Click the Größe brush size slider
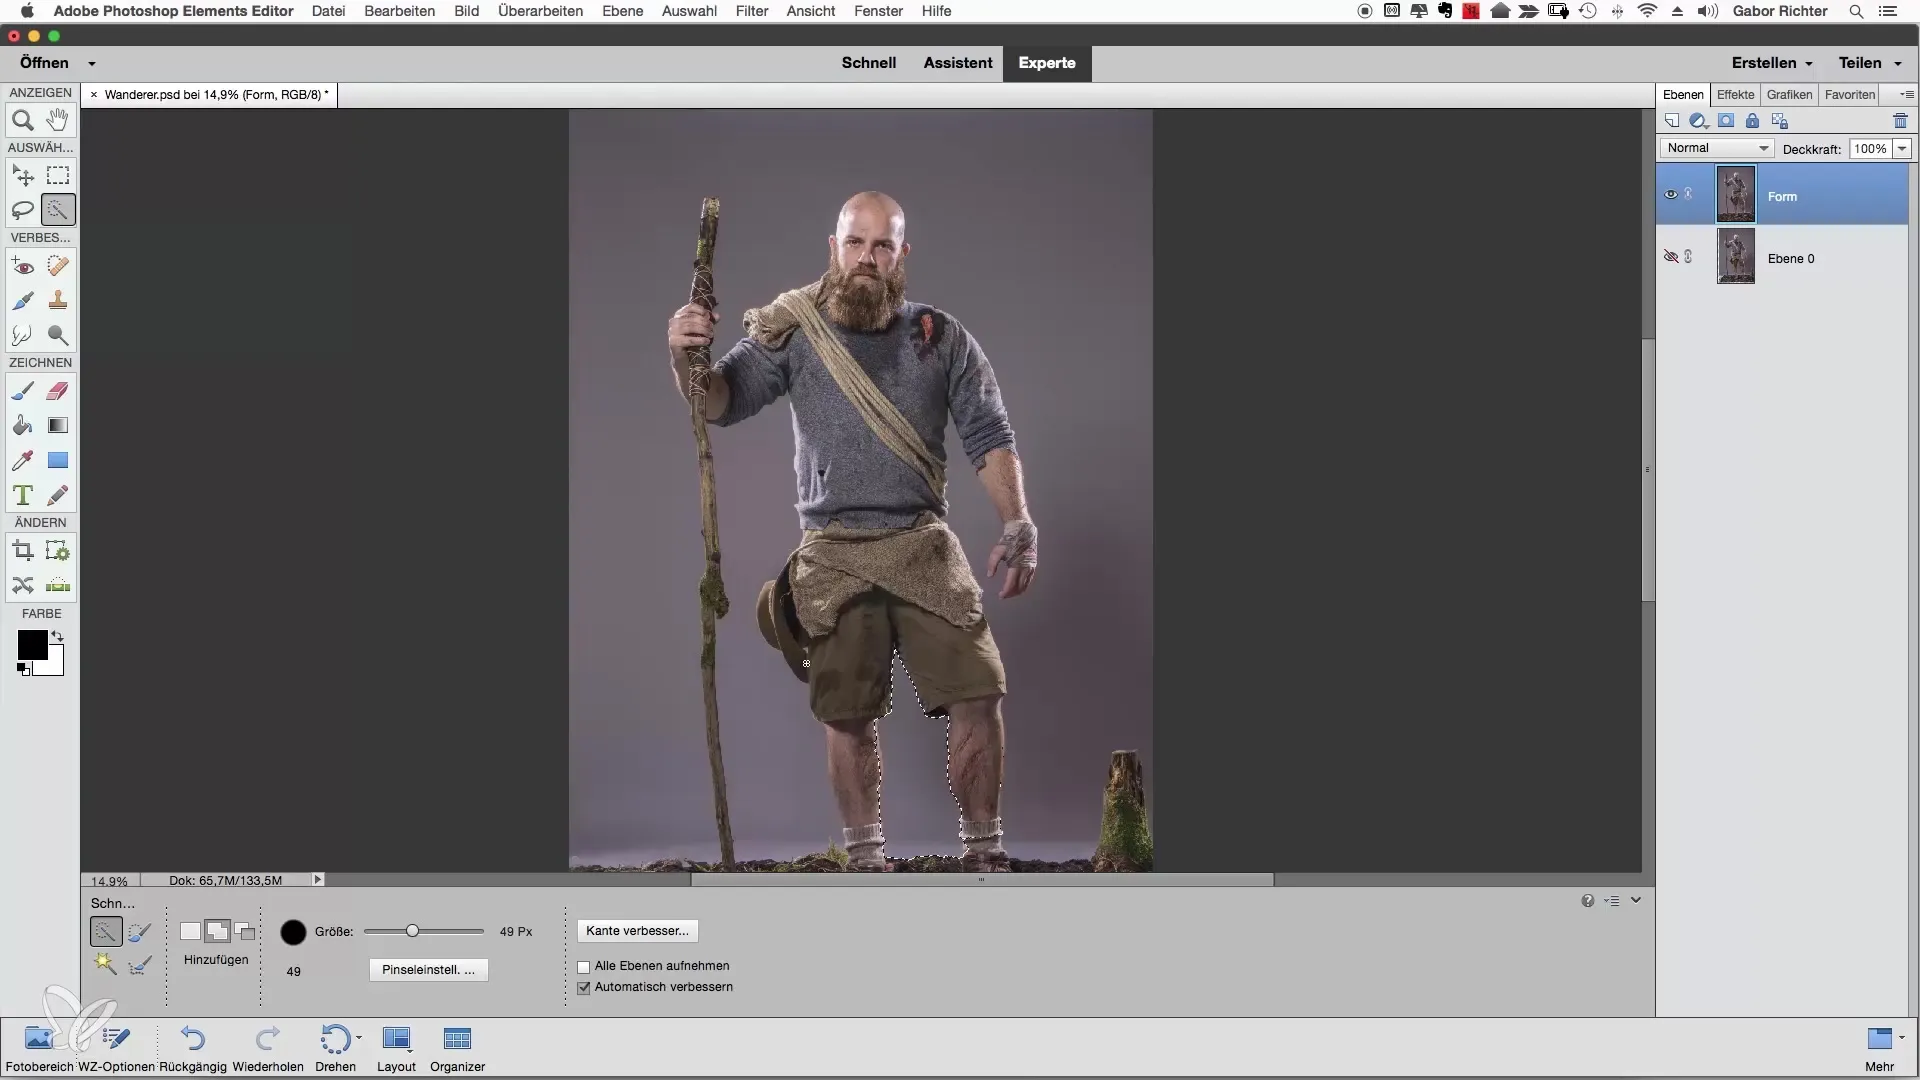1920x1080 pixels. pyautogui.click(x=424, y=931)
